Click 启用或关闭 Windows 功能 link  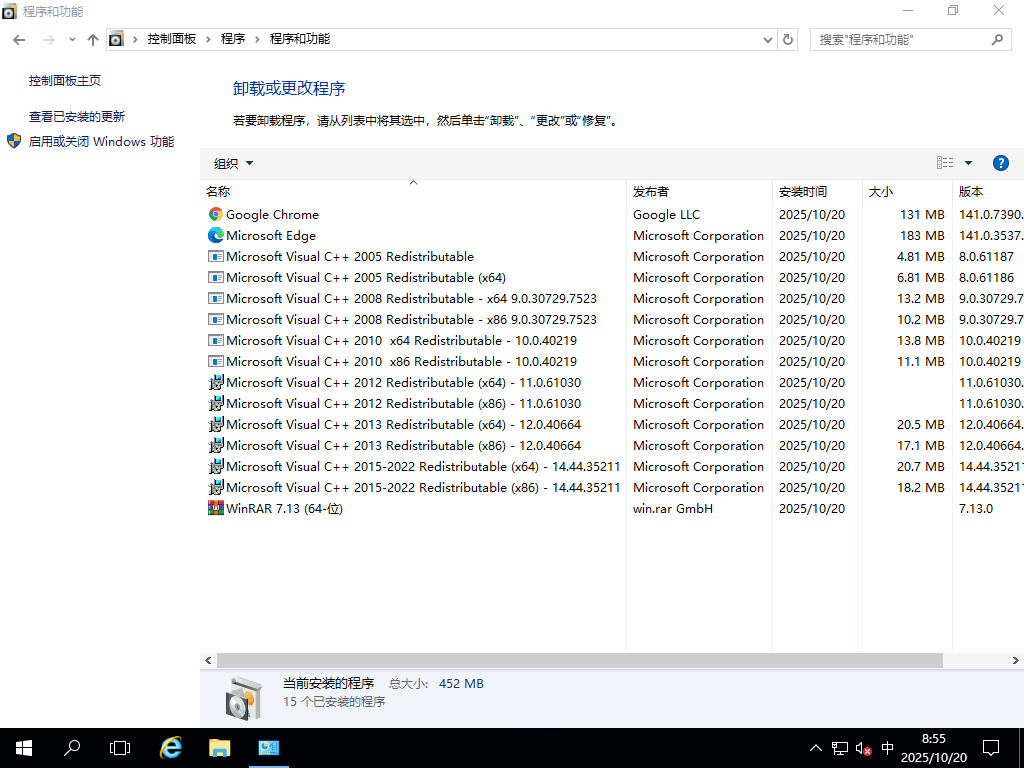100,141
